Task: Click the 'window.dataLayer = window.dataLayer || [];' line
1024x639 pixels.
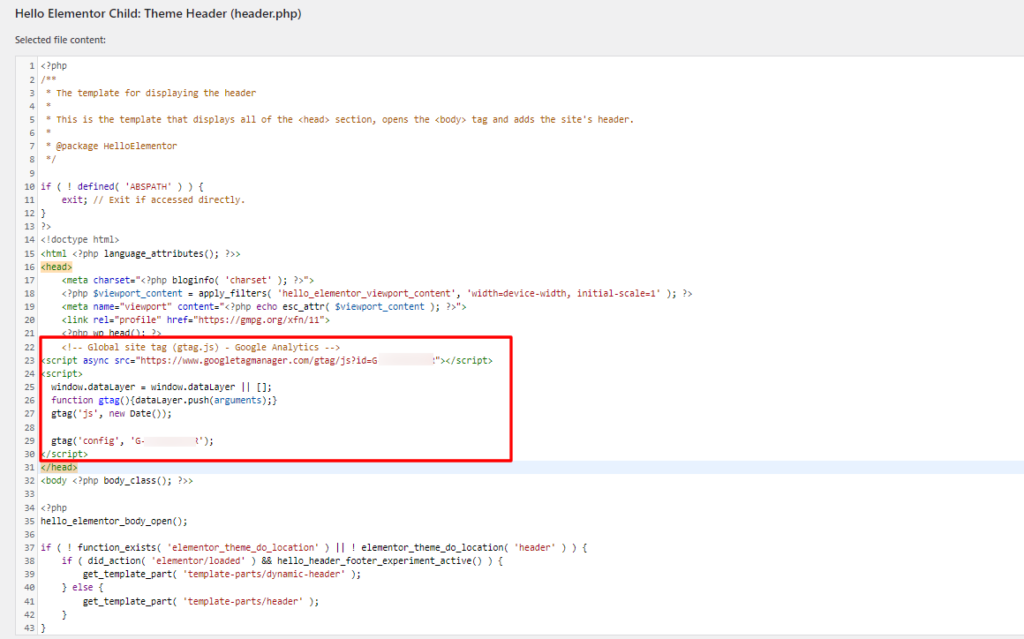Action: [x=161, y=387]
